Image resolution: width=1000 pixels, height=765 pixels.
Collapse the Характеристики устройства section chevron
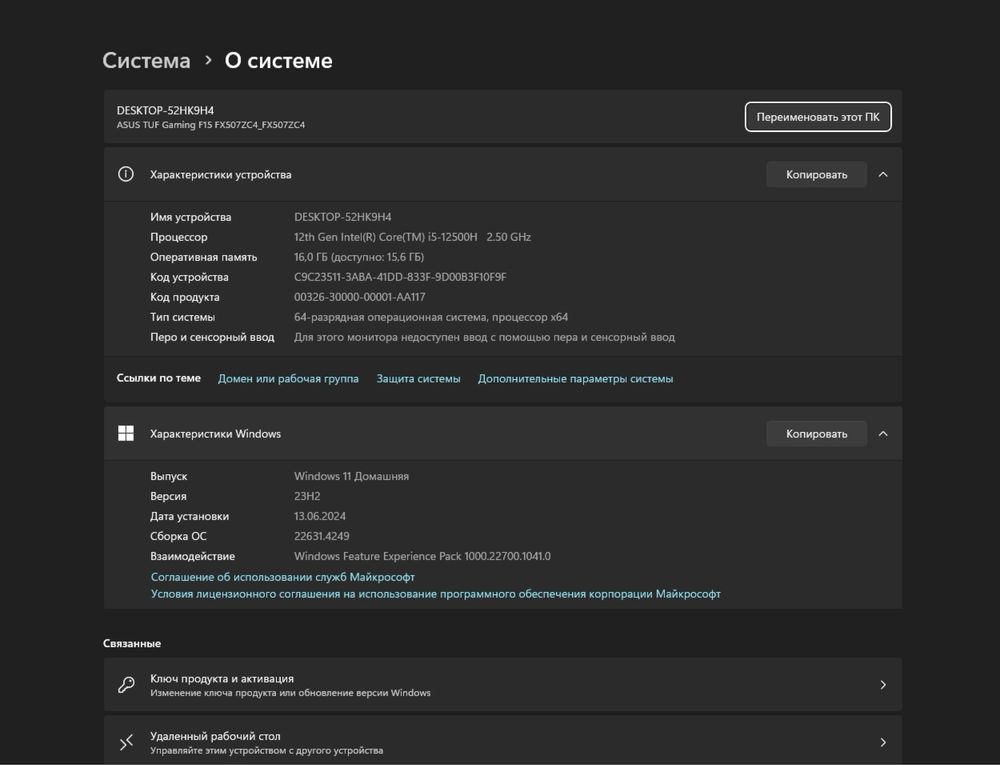pyautogui.click(x=883, y=175)
